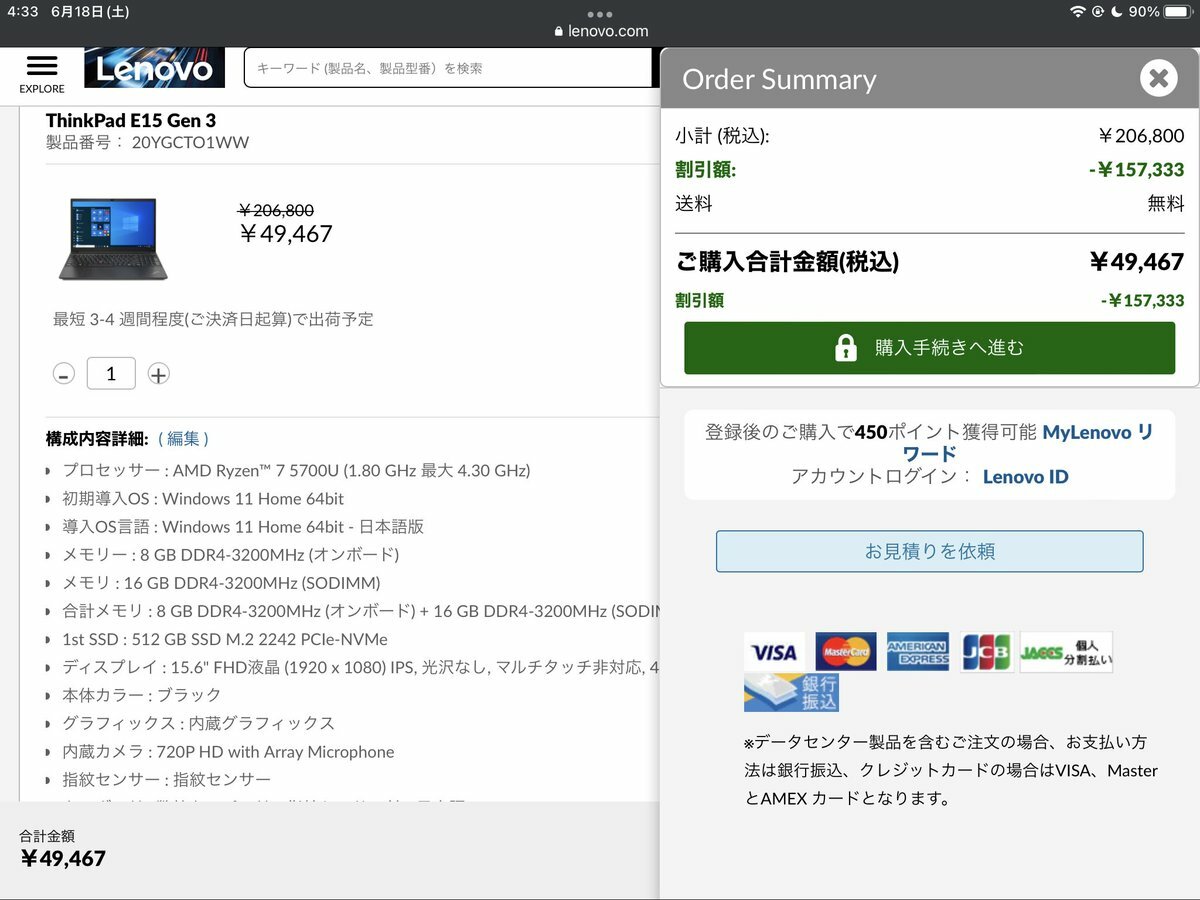The image size is (1200, 900).
Task: Click the lenovo.com address bar
Action: pos(600,31)
